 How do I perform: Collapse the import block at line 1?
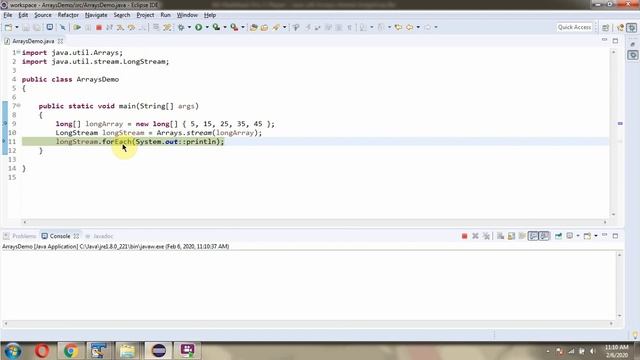18,52
